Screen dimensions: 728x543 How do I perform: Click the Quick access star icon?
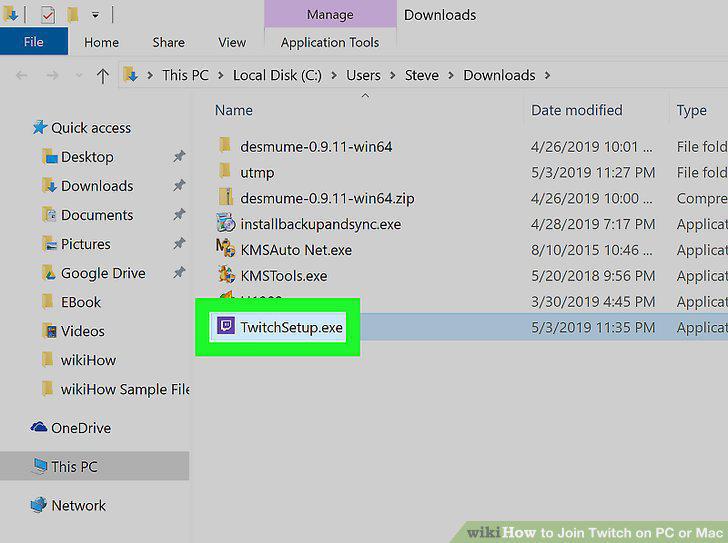[39, 127]
